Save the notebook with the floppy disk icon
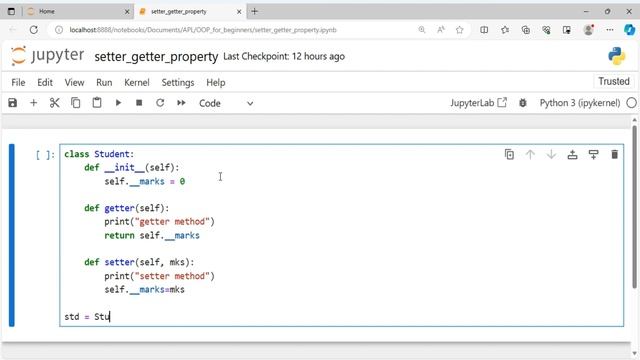The image size is (640, 360). pyautogui.click(x=13, y=103)
